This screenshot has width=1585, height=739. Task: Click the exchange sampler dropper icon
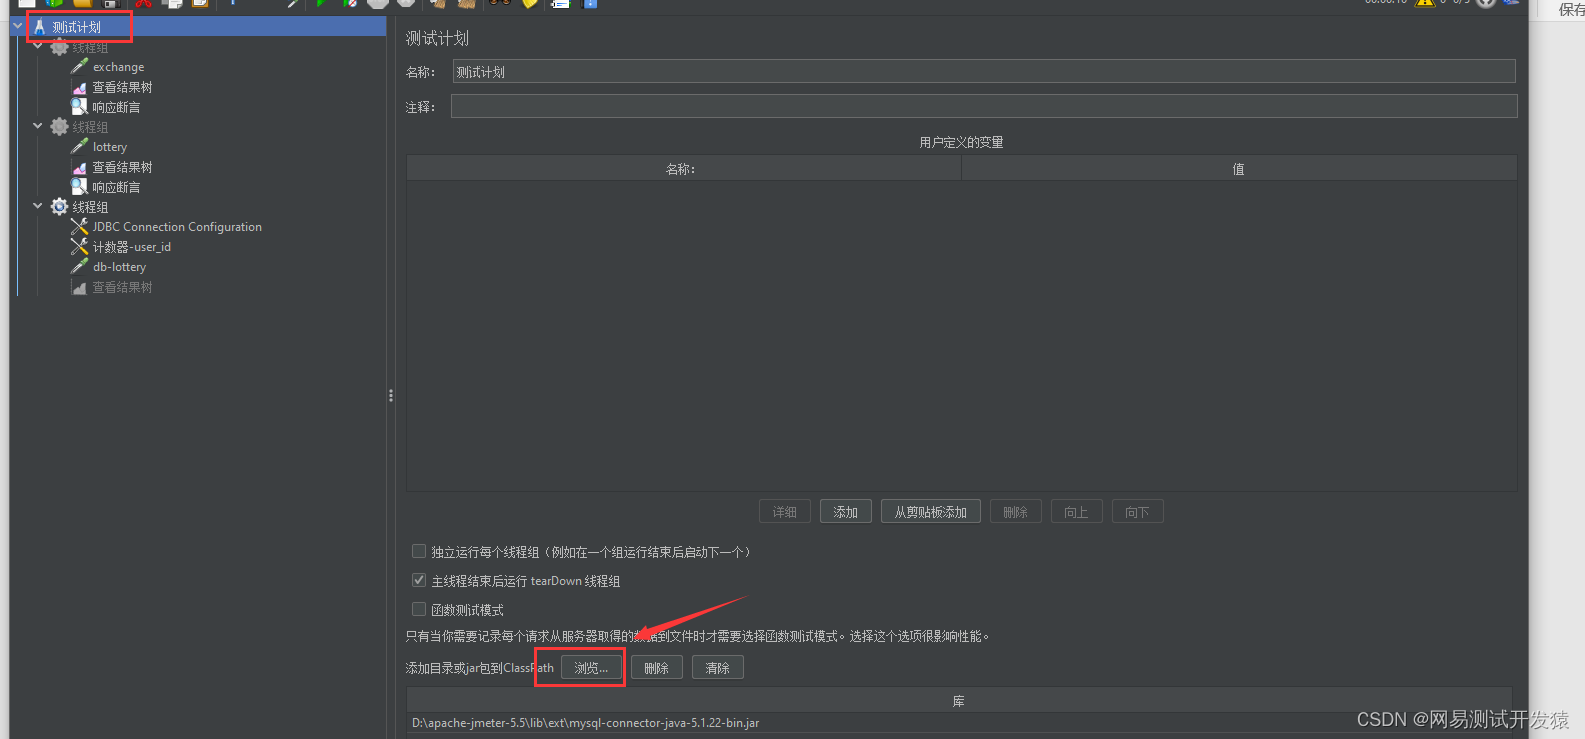[80, 66]
